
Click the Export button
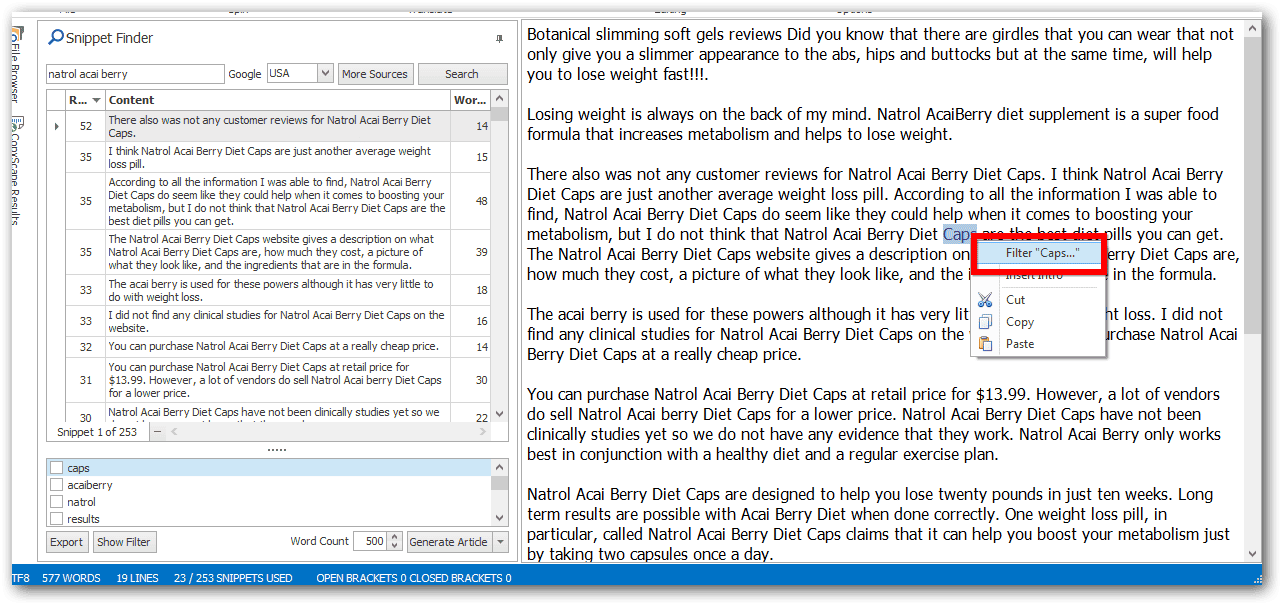tap(67, 542)
